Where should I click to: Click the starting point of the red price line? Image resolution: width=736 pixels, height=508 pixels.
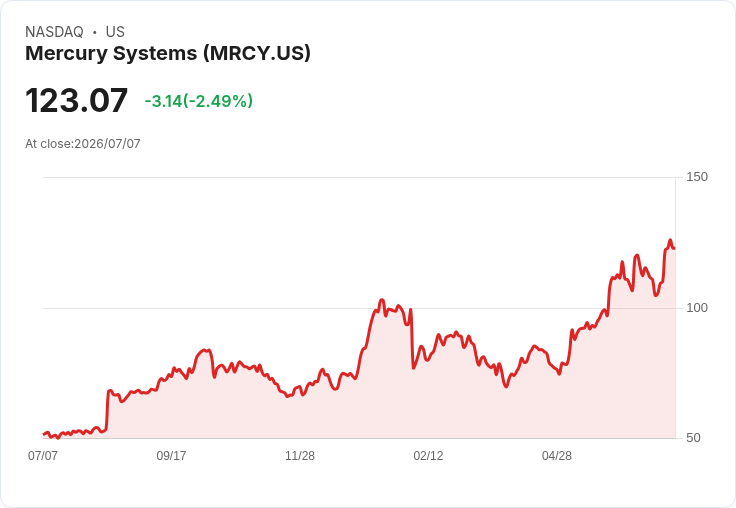tap(44, 434)
